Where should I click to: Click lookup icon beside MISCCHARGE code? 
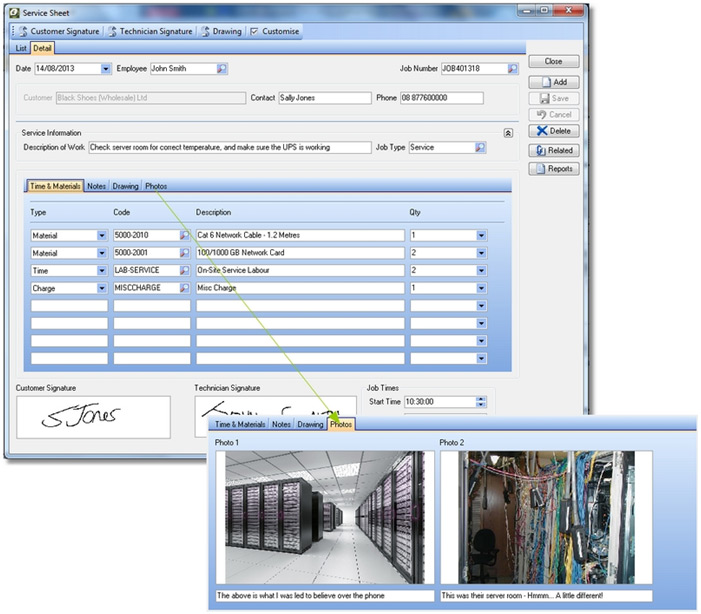[x=184, y=288]
